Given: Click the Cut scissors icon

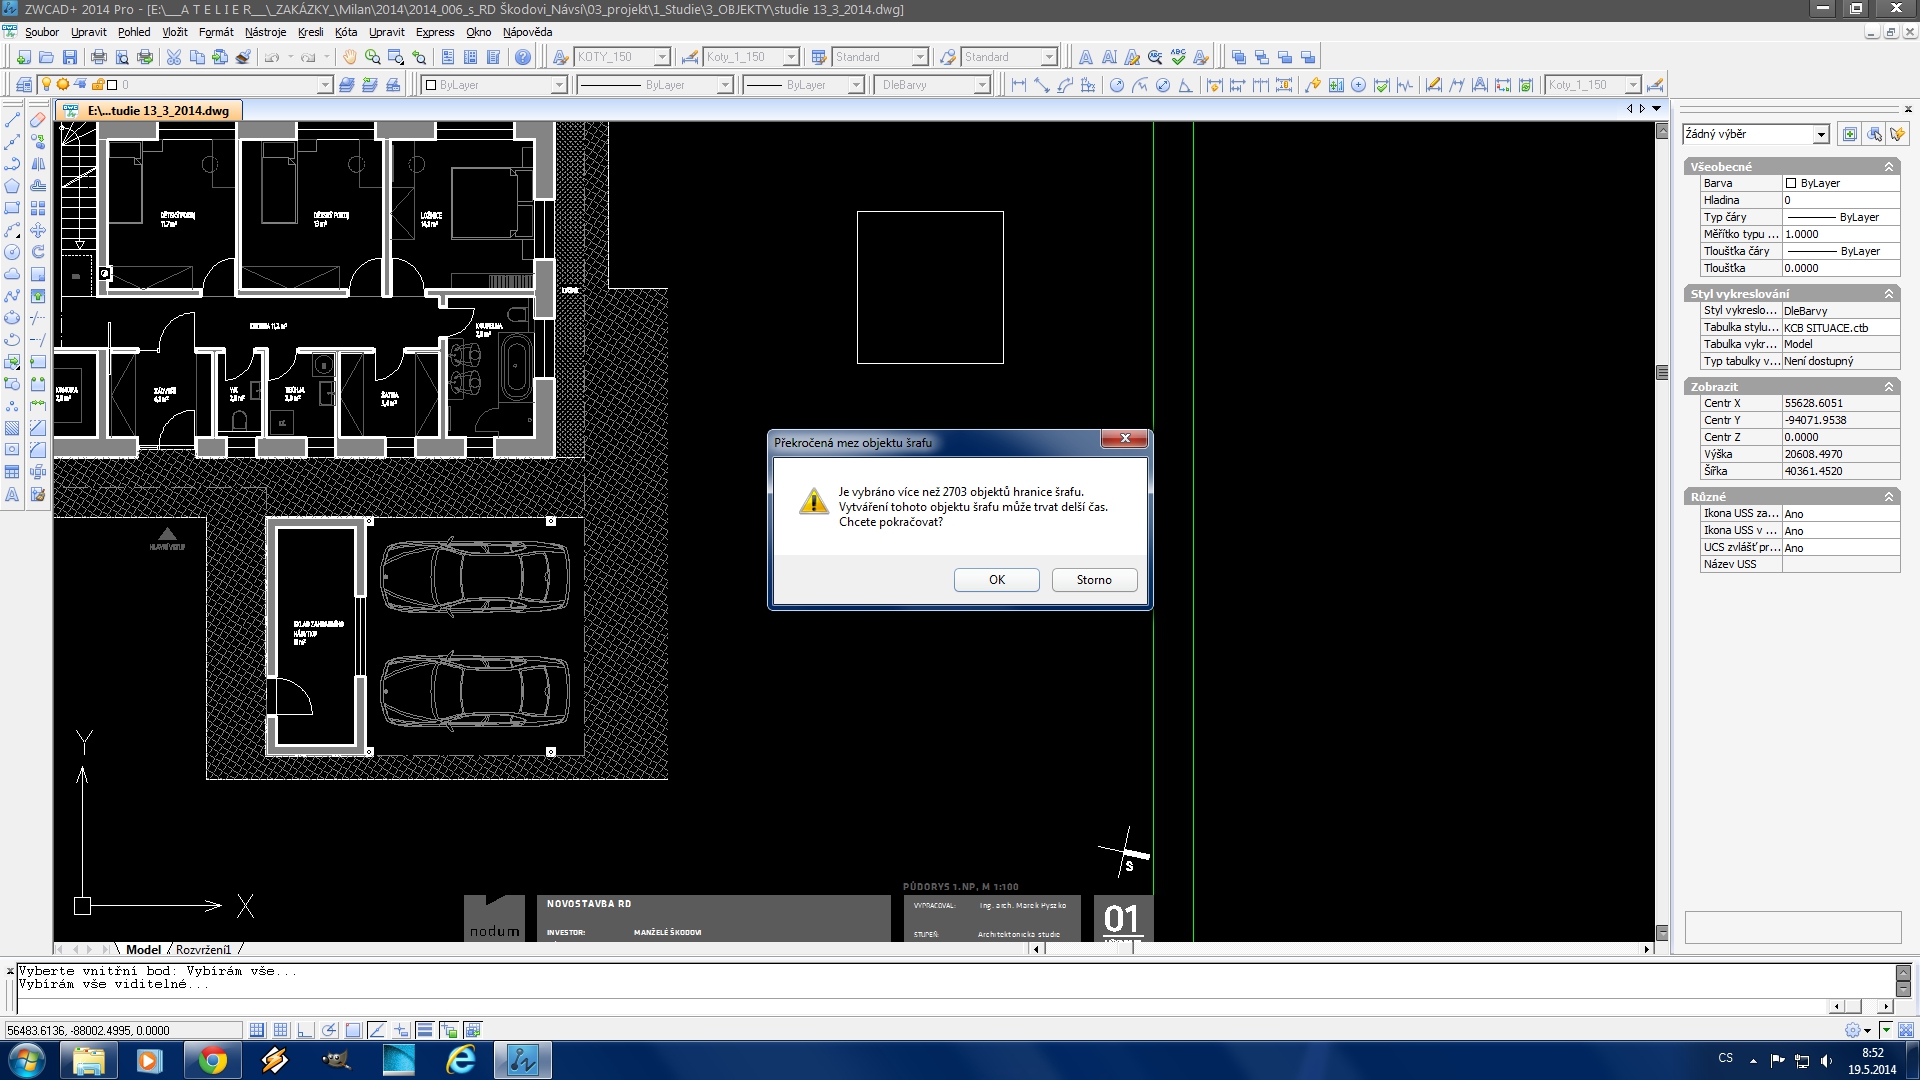Looking at the screenshot, I should pos(174,57).
